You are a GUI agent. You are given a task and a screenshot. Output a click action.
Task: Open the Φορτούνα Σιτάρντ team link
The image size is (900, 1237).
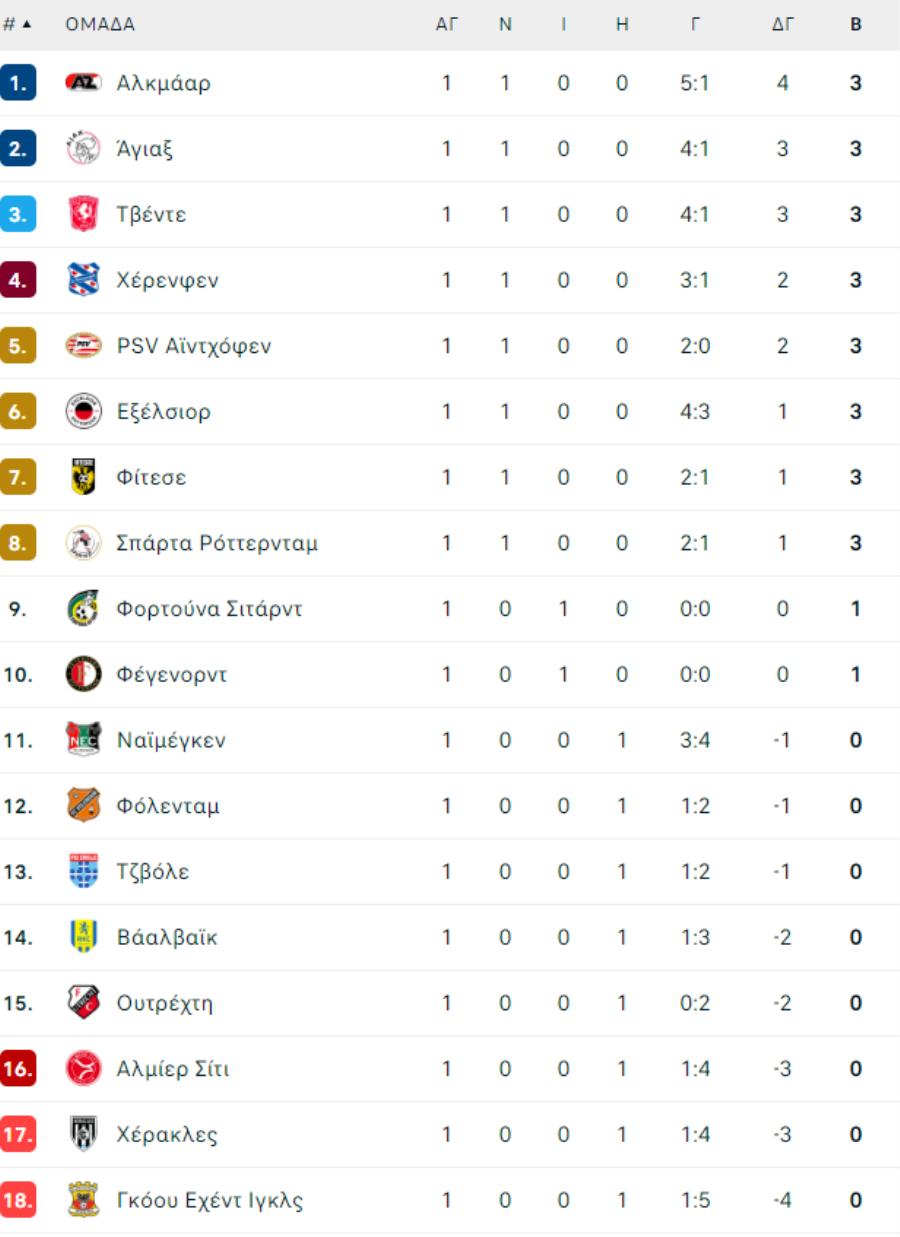(x=209, y=609)
